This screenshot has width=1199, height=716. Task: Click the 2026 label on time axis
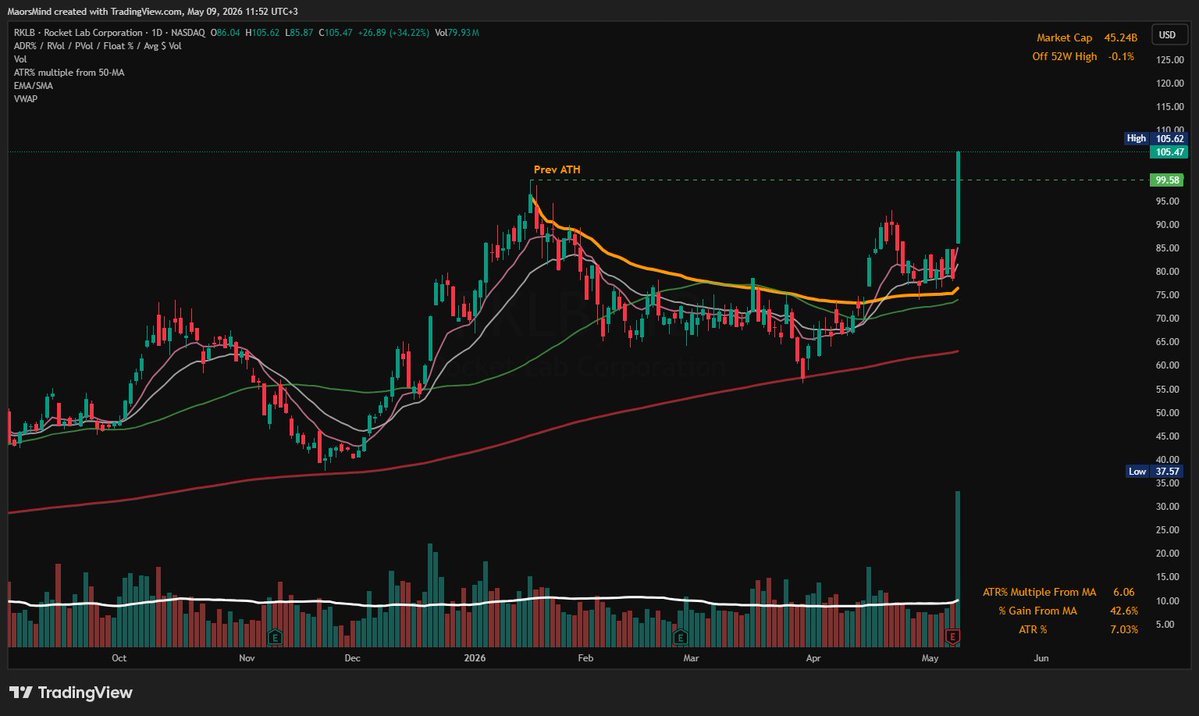(x=475, y=658)
